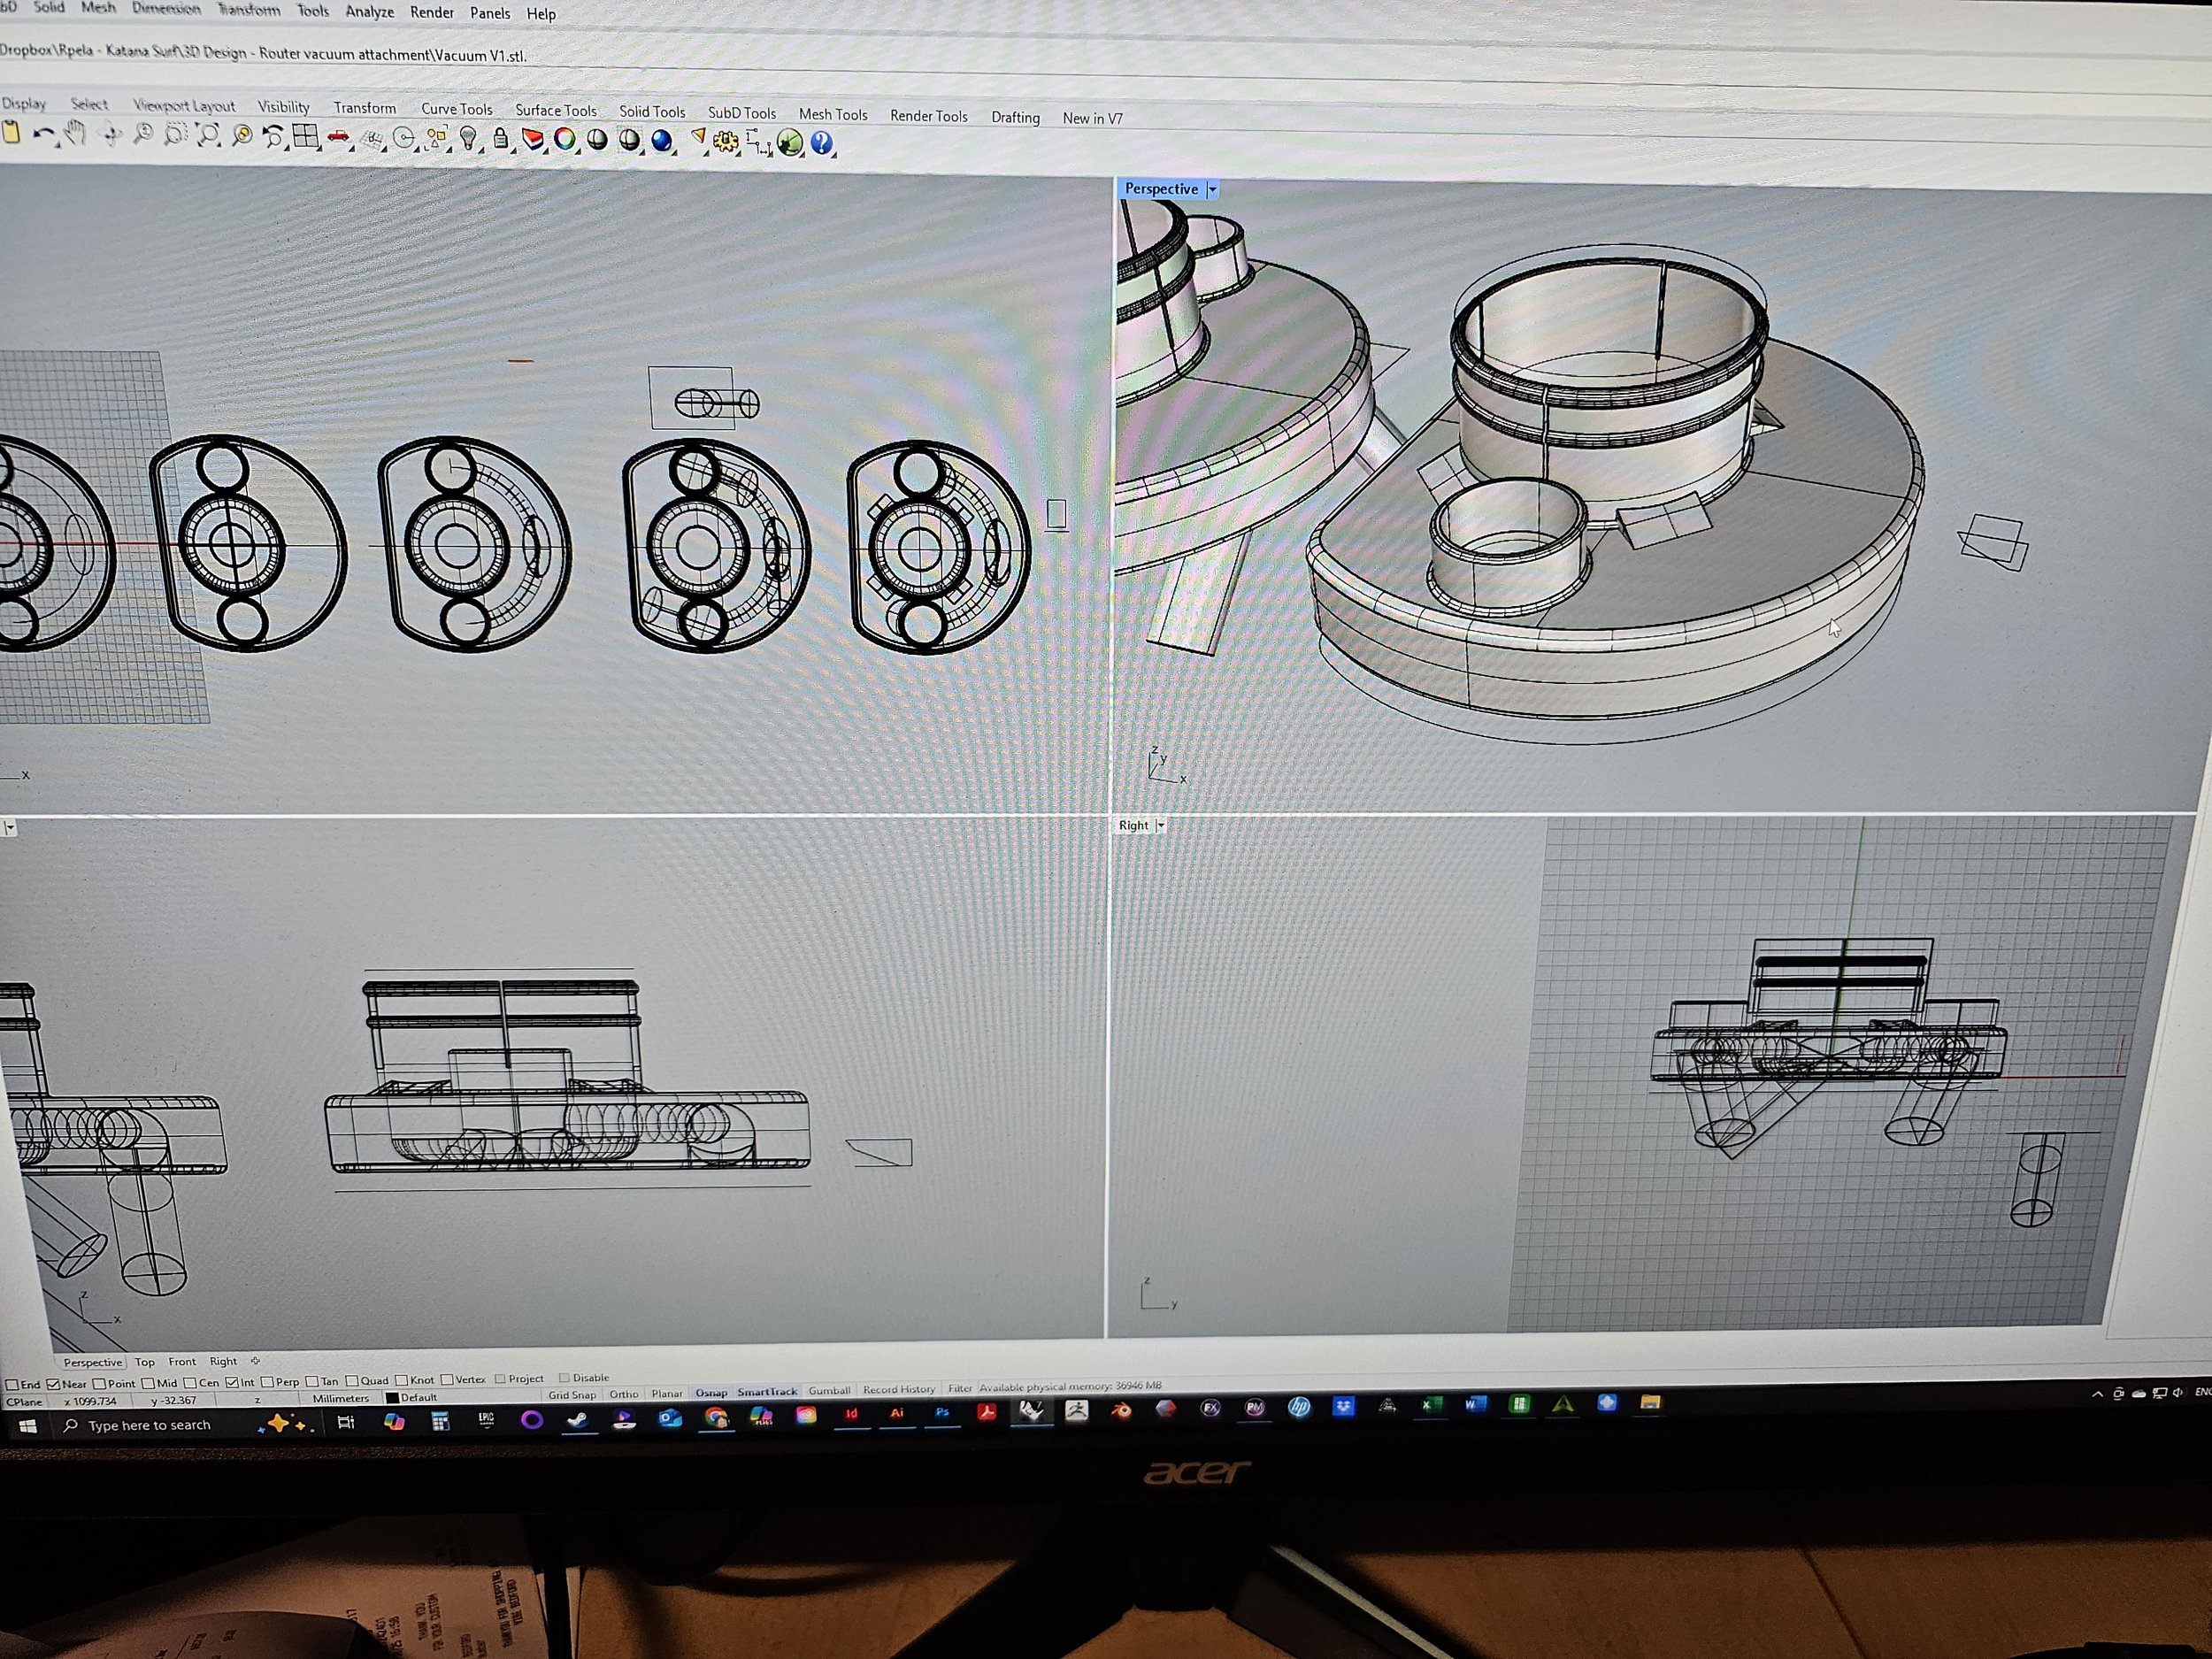The image size is (2212, 1659).
Task: Enable the Perp osnap checkbox
Action: [267, 1382]
